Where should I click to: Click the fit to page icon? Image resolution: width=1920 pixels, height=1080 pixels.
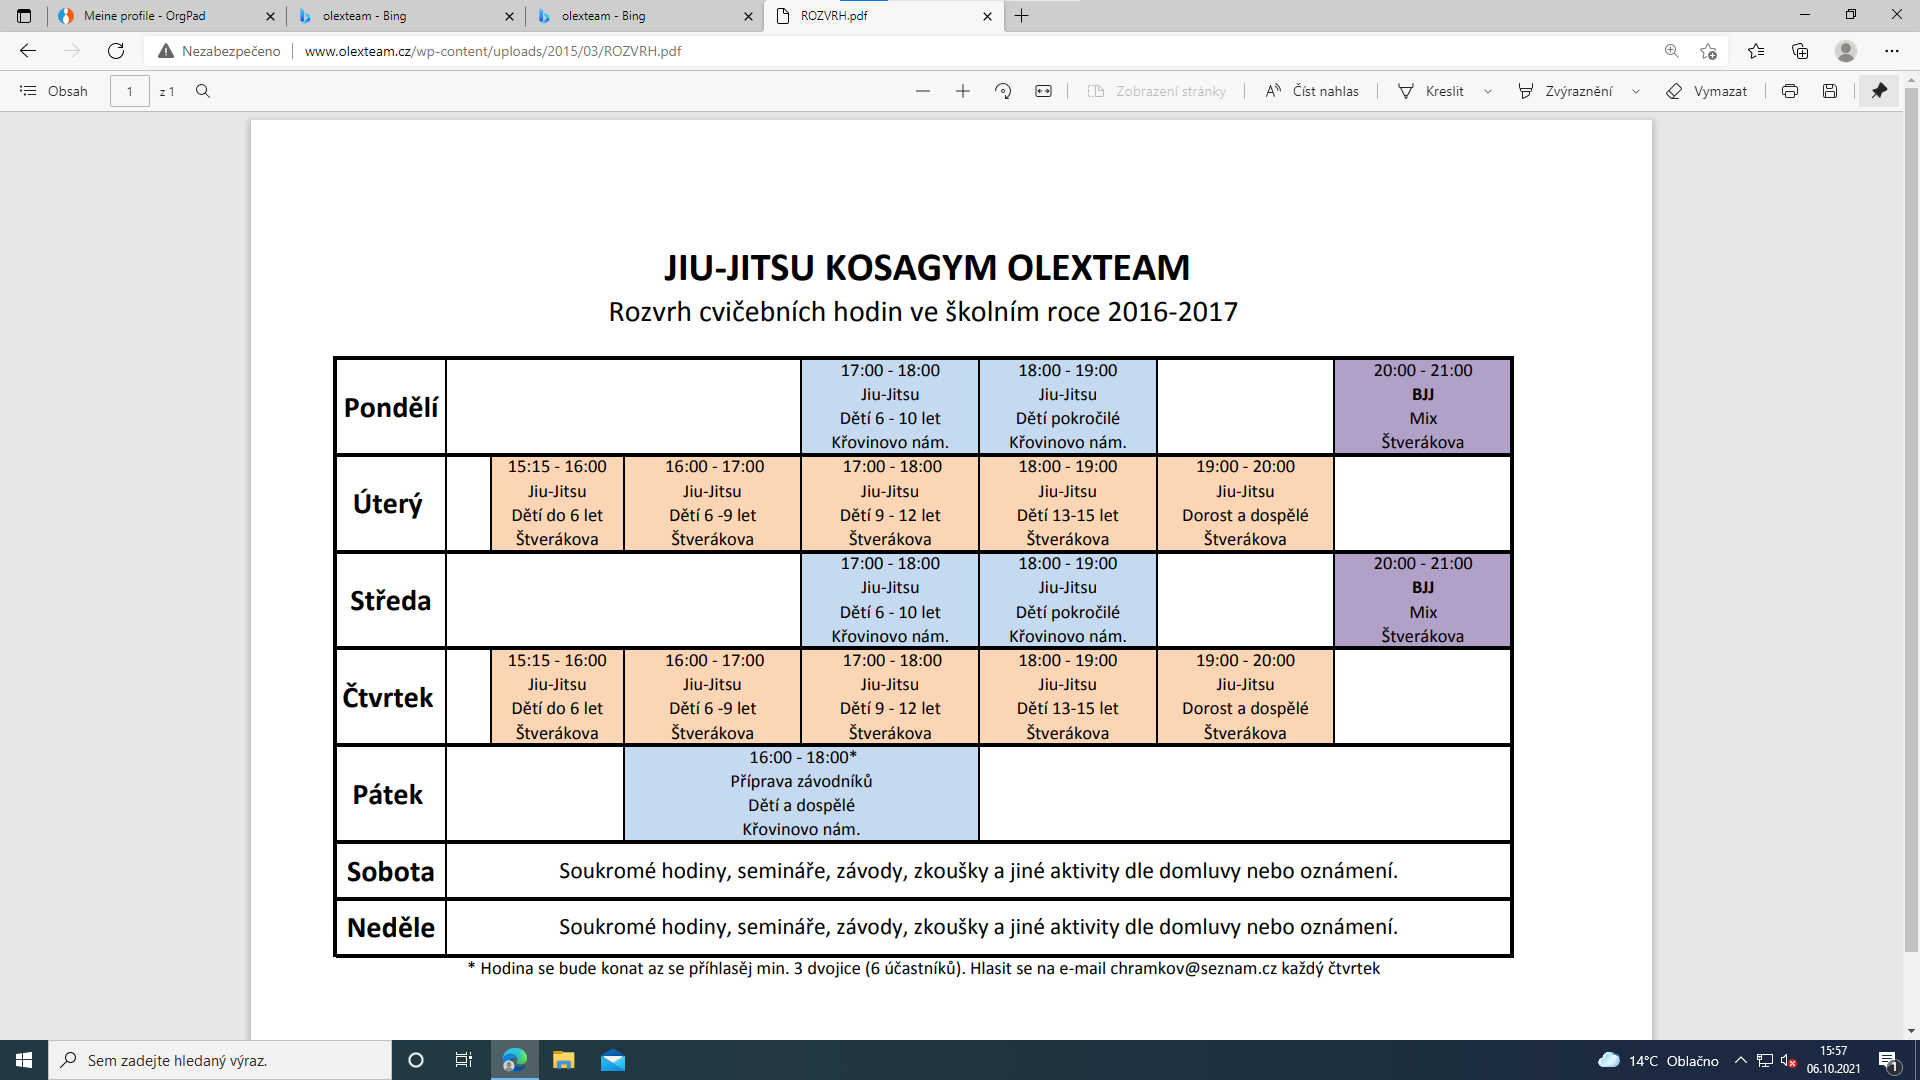(x=1043, y=91)
